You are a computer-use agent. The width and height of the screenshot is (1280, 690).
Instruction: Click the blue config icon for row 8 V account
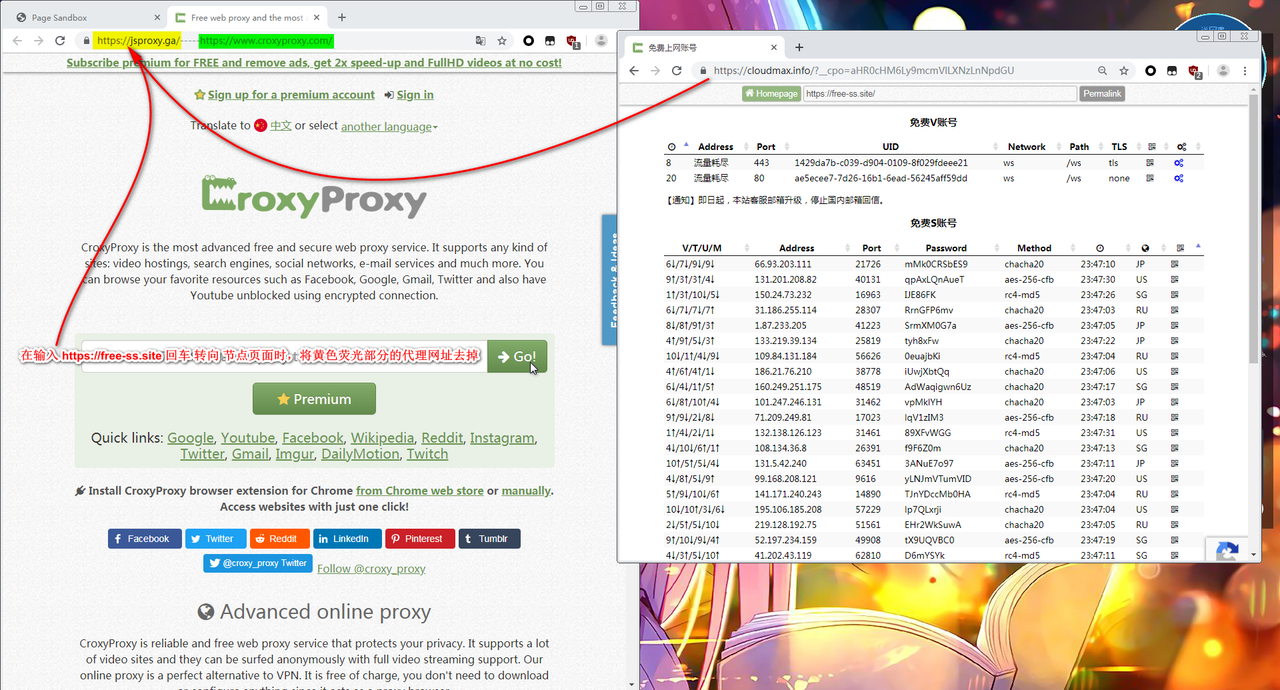[1179, 162]
